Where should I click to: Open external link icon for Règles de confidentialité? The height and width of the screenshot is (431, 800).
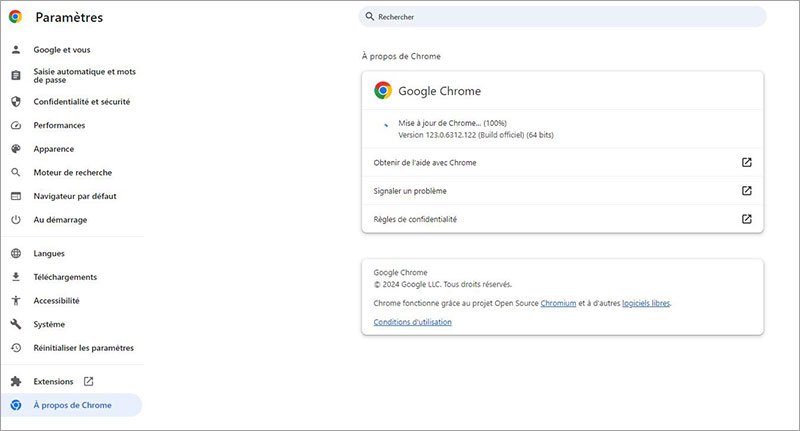click(746, 219)
